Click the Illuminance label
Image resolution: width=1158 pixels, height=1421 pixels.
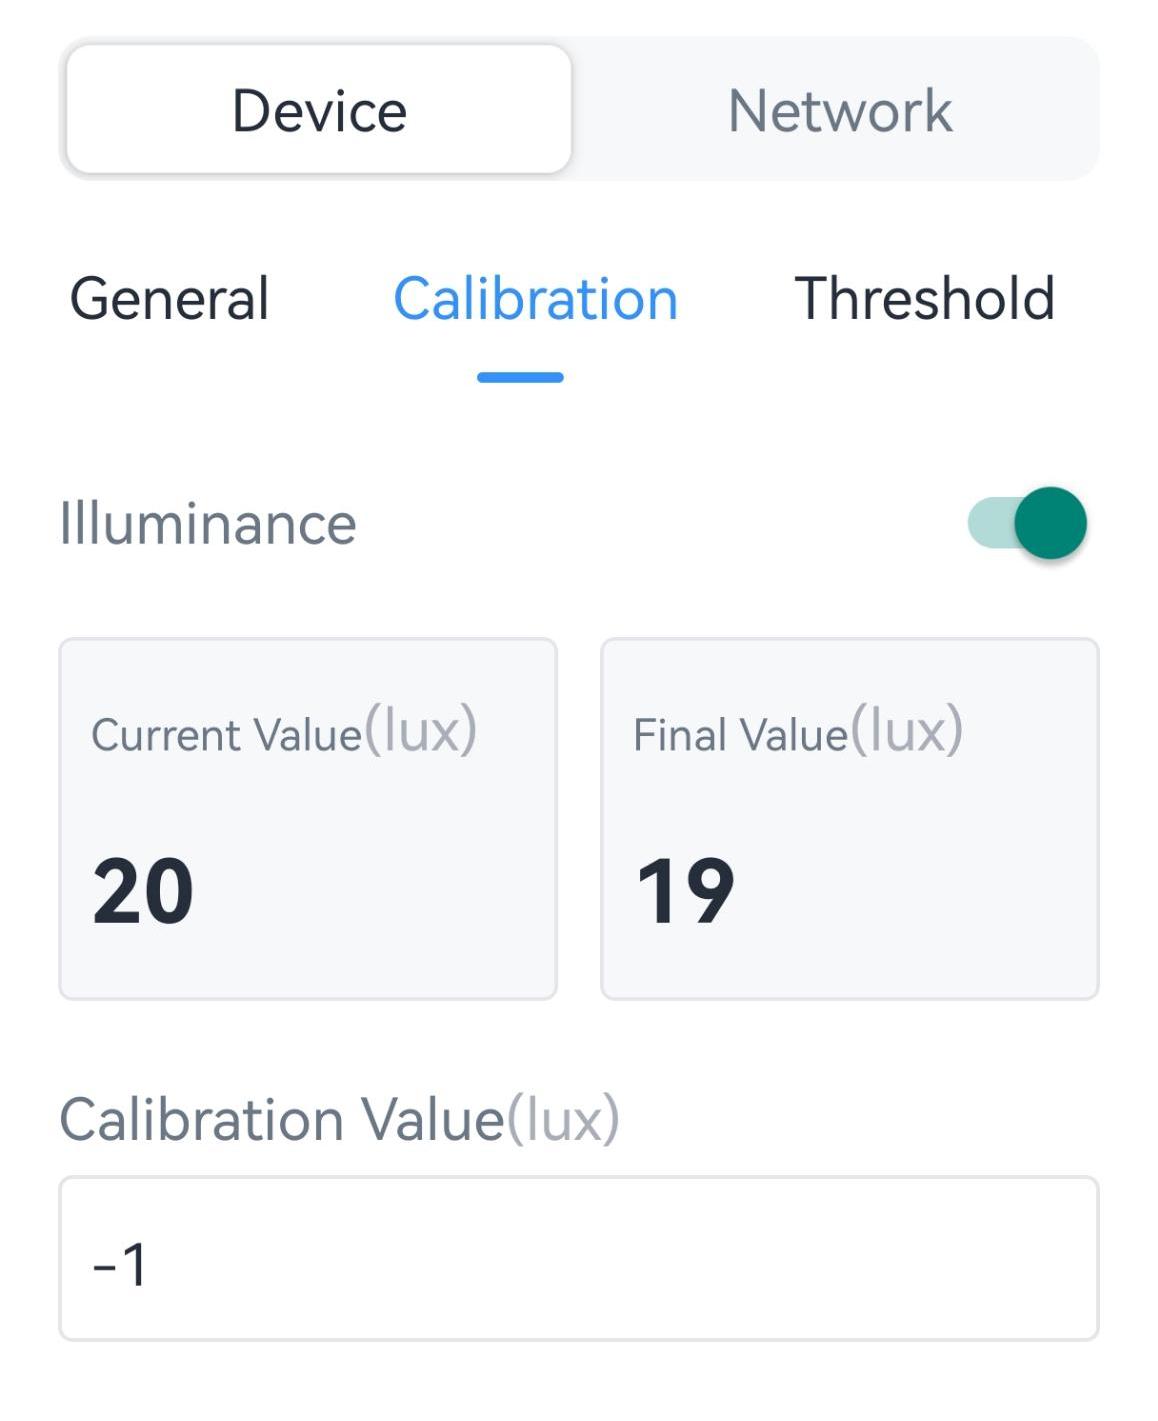click(208, 524)
